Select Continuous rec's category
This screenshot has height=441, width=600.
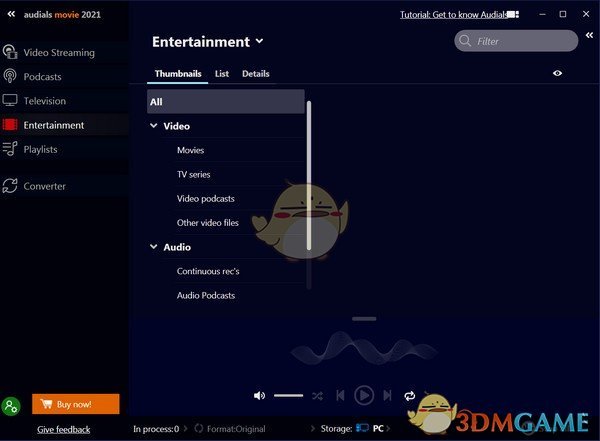[x=208, y=271]
